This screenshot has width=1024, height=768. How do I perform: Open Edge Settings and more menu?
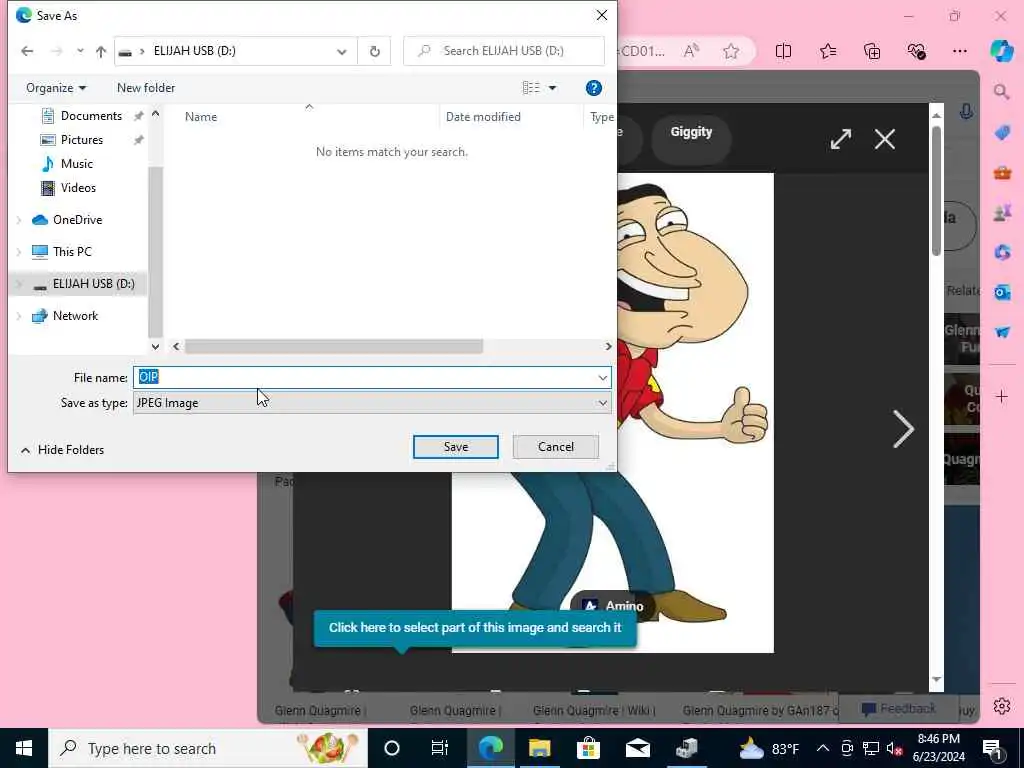click(x=959, y=51)
